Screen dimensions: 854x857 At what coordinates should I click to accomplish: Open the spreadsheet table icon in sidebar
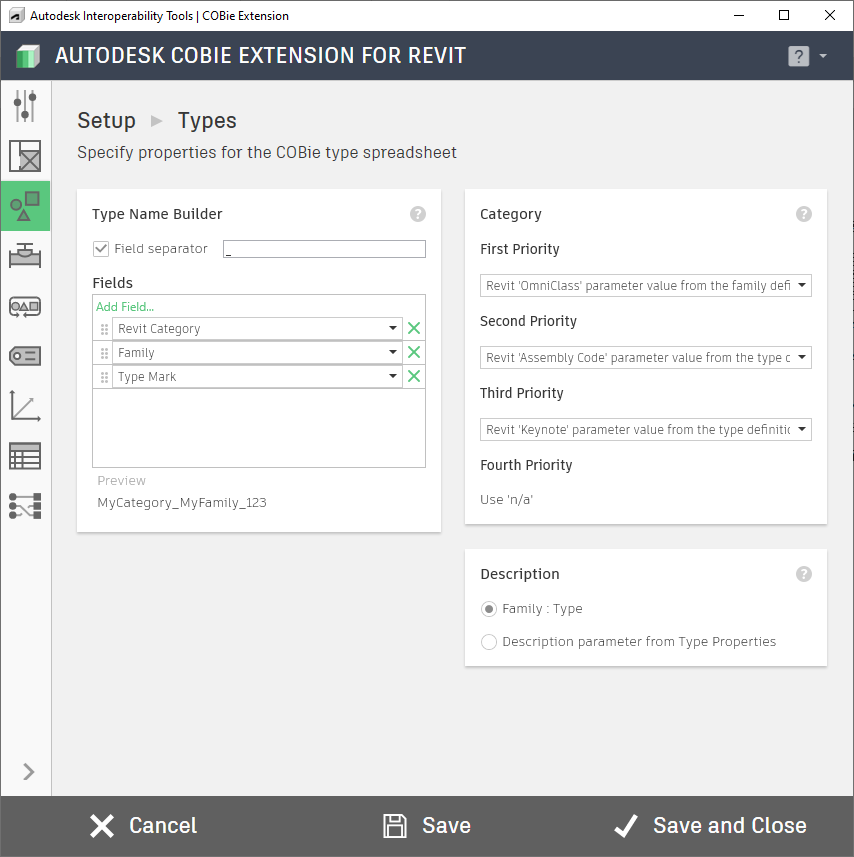(25, 456)
